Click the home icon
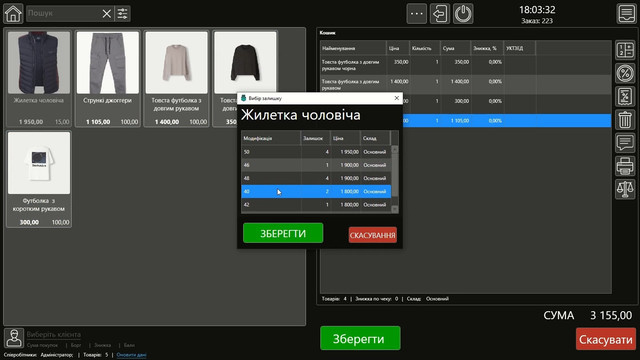This screenshot has width=640, height=360. (13, 13)
